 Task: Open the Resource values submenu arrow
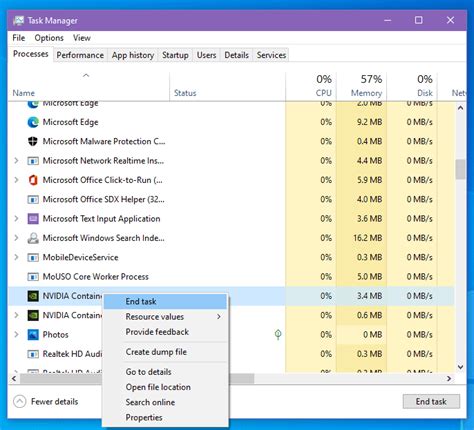click(219, 317)
